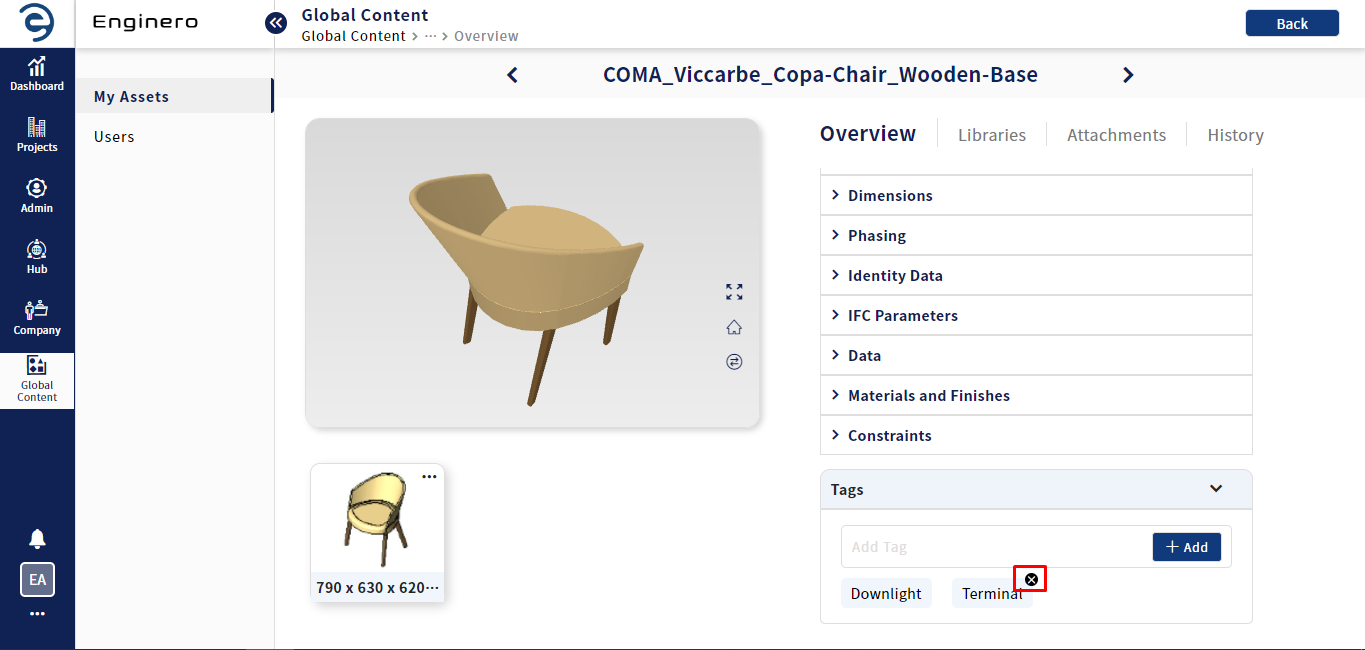Viewport: 1365px width, 650px height.
Task: Open the Hub sidebar icon
Action: pyautogui.click(x=37, y=258)
